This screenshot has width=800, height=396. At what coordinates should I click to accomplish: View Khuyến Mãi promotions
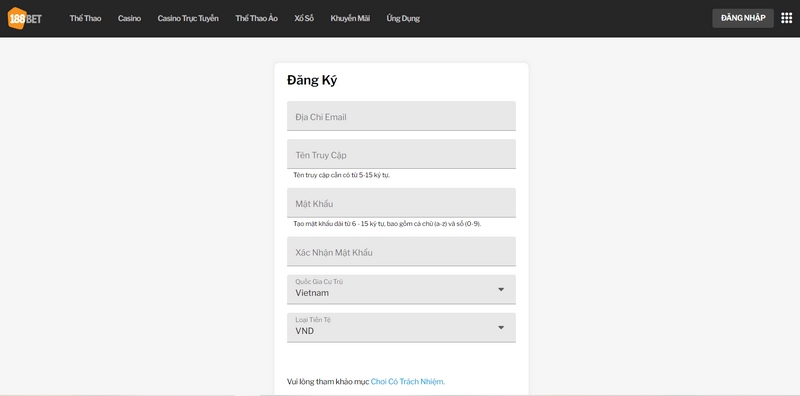pos(350,18)
